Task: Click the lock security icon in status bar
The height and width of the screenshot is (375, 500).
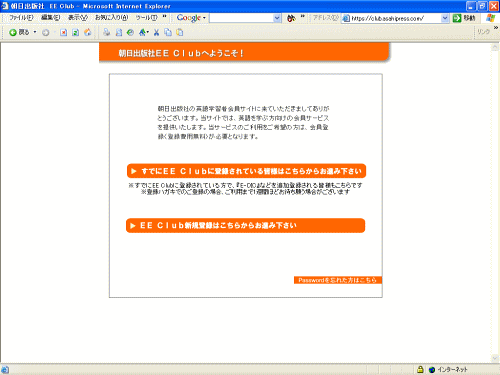Action: [420, 369]
